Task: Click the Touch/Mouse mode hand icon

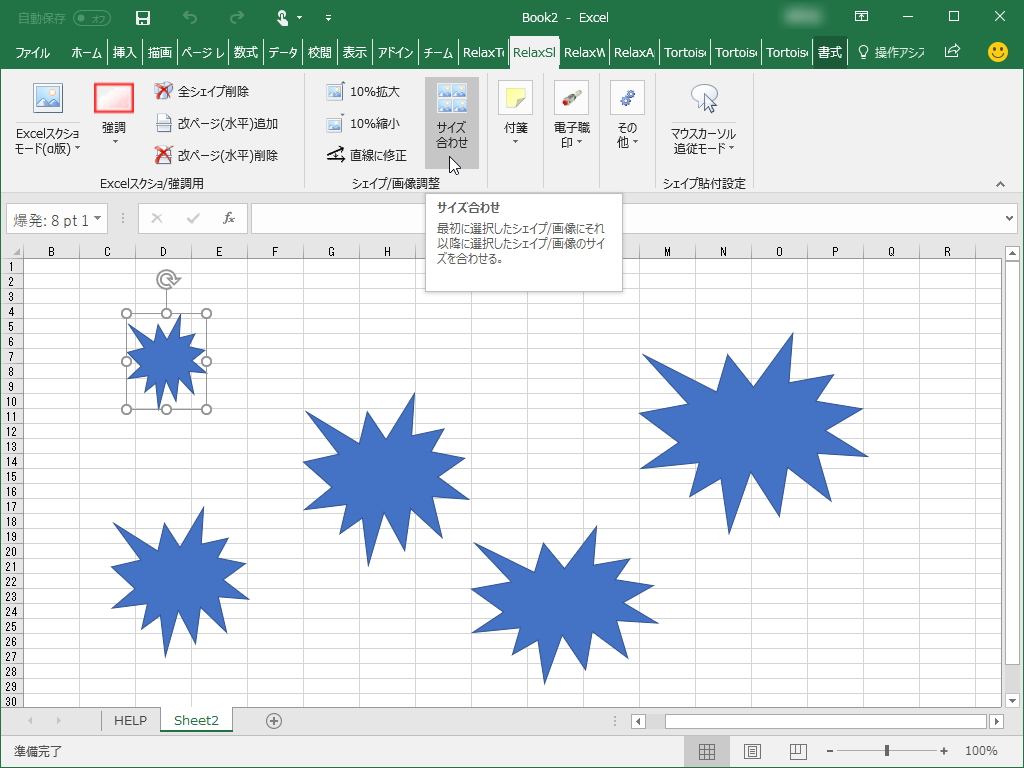Action: coord(282,18)
